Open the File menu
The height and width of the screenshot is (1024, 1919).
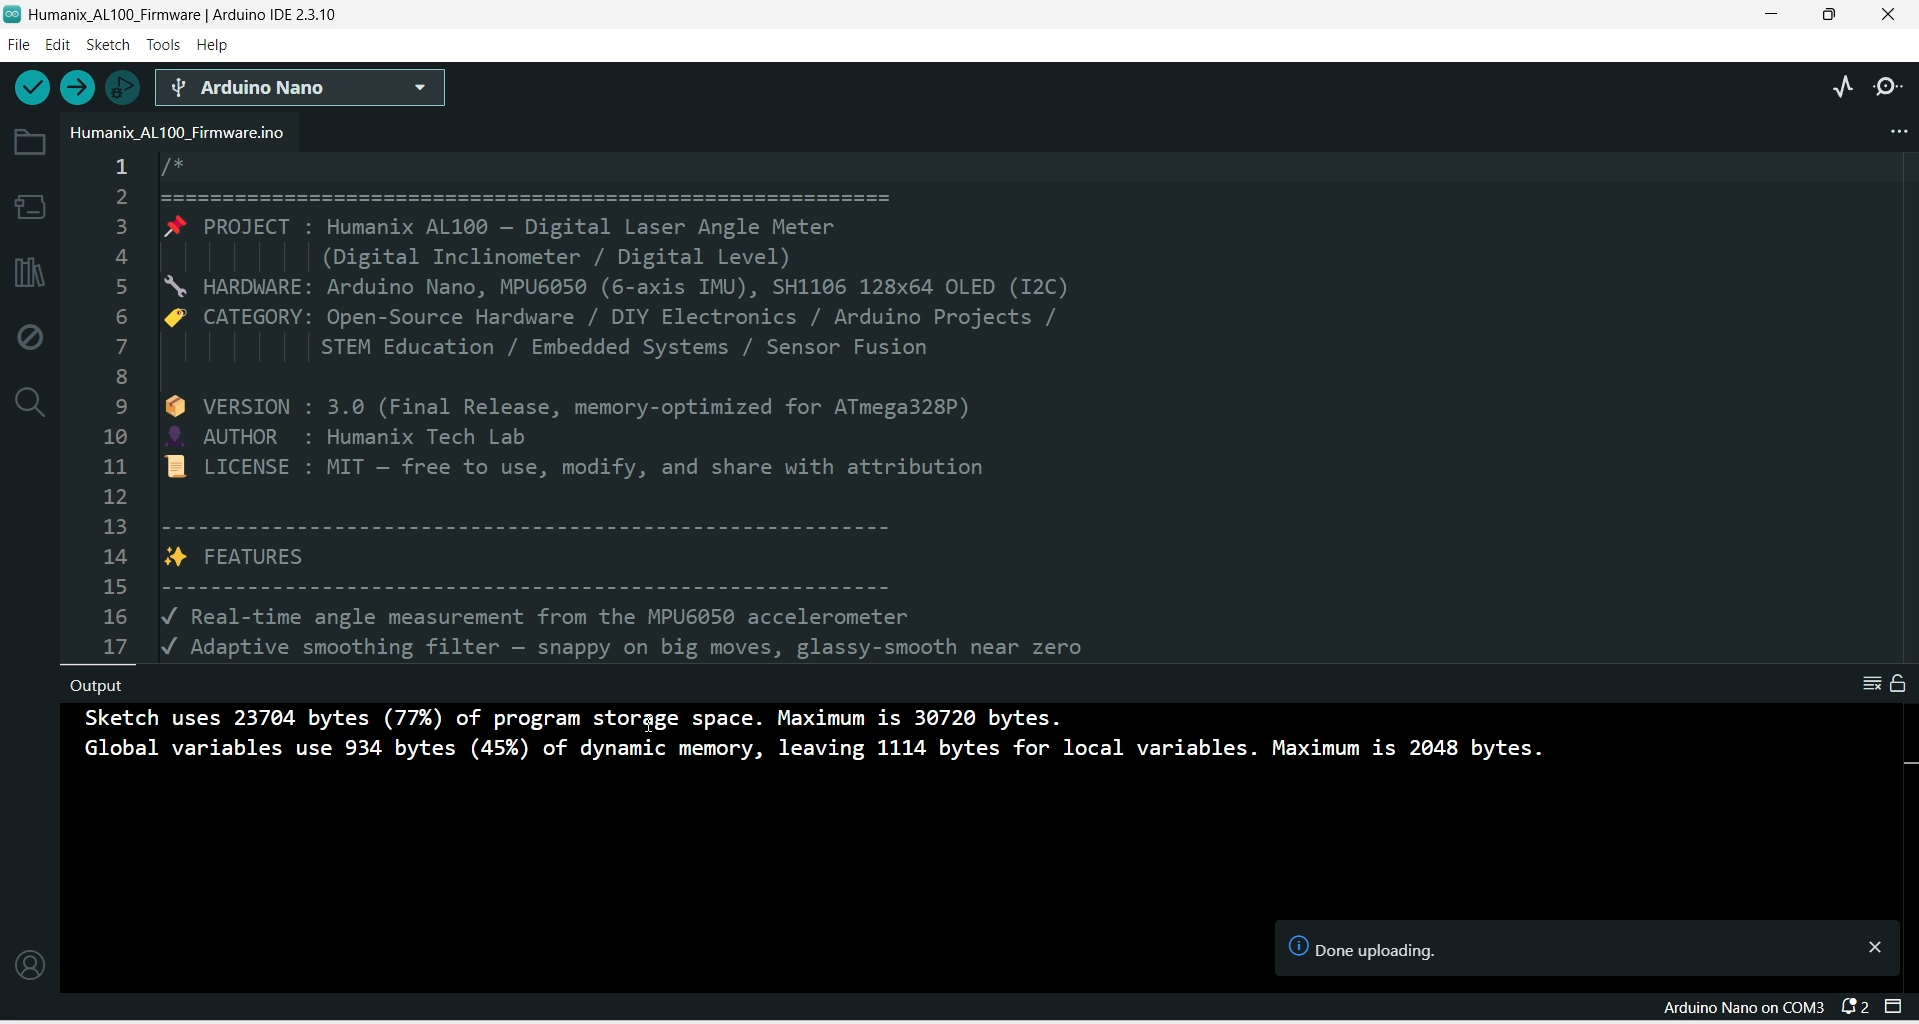19,45
